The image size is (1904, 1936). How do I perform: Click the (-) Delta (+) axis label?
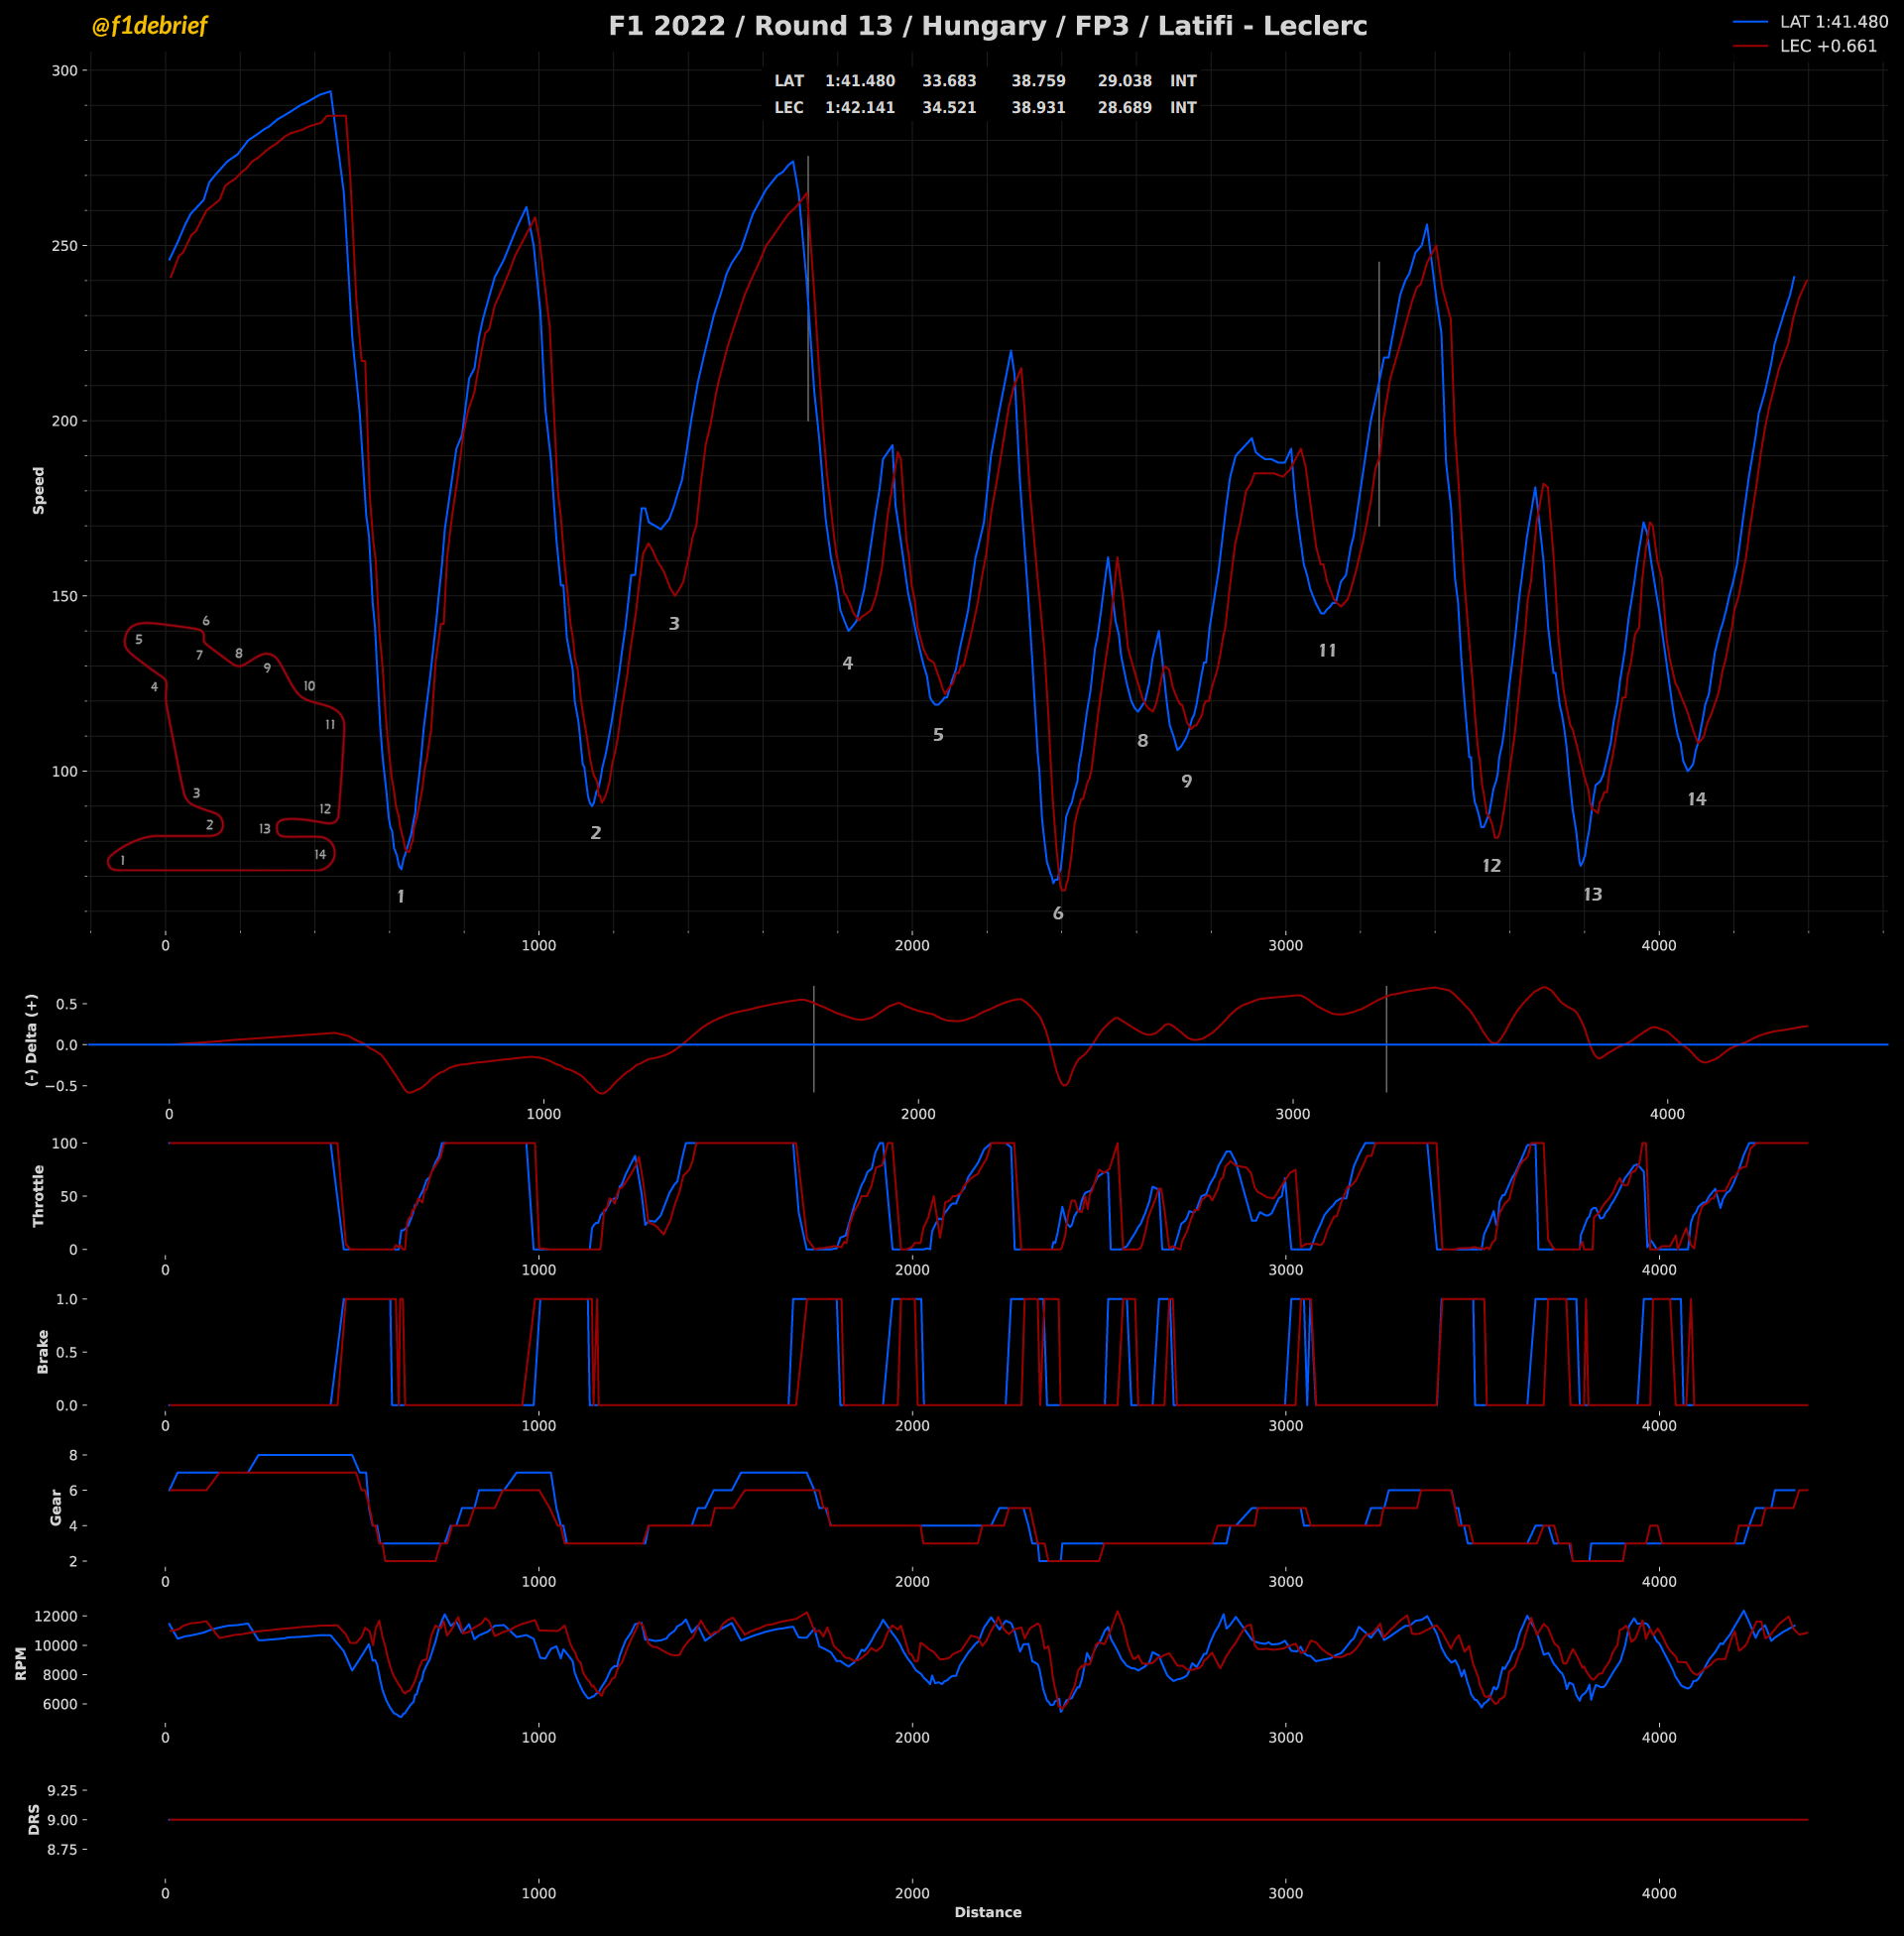pyautogui.click(x=32, y=1040)
